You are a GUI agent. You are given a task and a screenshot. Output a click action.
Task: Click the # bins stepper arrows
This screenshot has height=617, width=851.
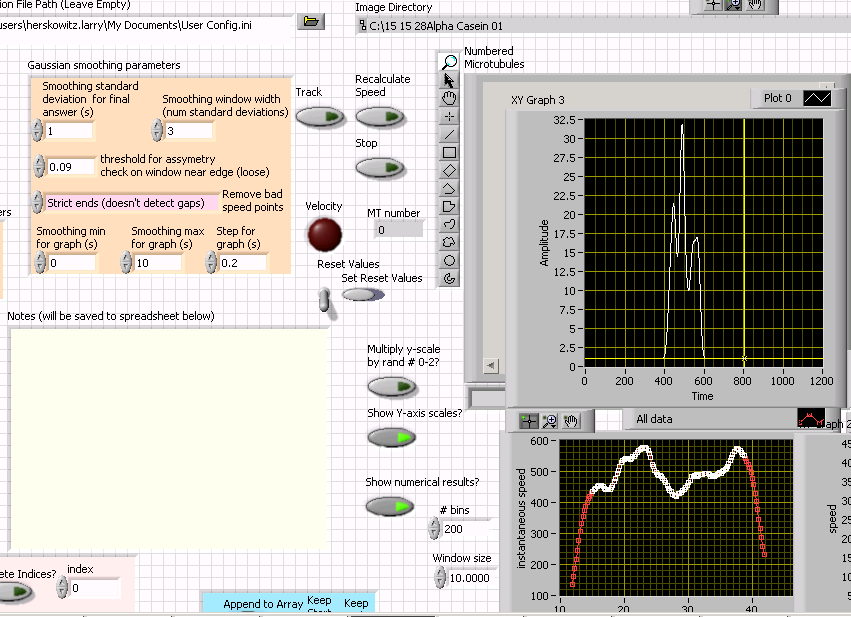(x=434, y=529)
